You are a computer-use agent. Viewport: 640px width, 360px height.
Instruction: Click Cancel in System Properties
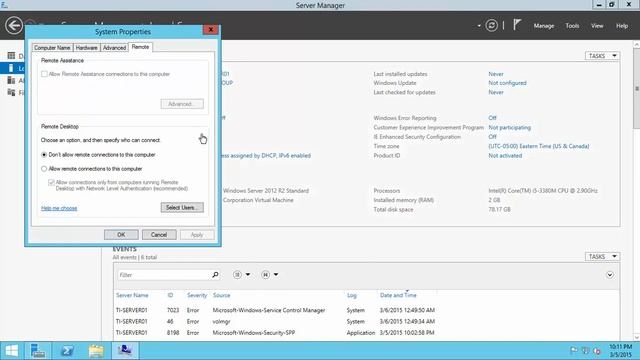tap(159, 235)
